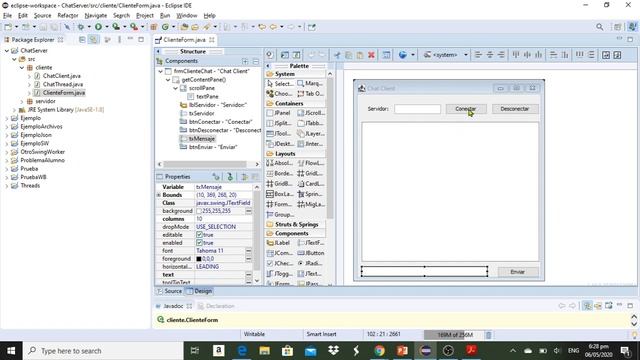Image resolution: width=640 pixels, height=360 pixels.
Task: Select the JLabel palette item
Action: (x=279, y=242)
